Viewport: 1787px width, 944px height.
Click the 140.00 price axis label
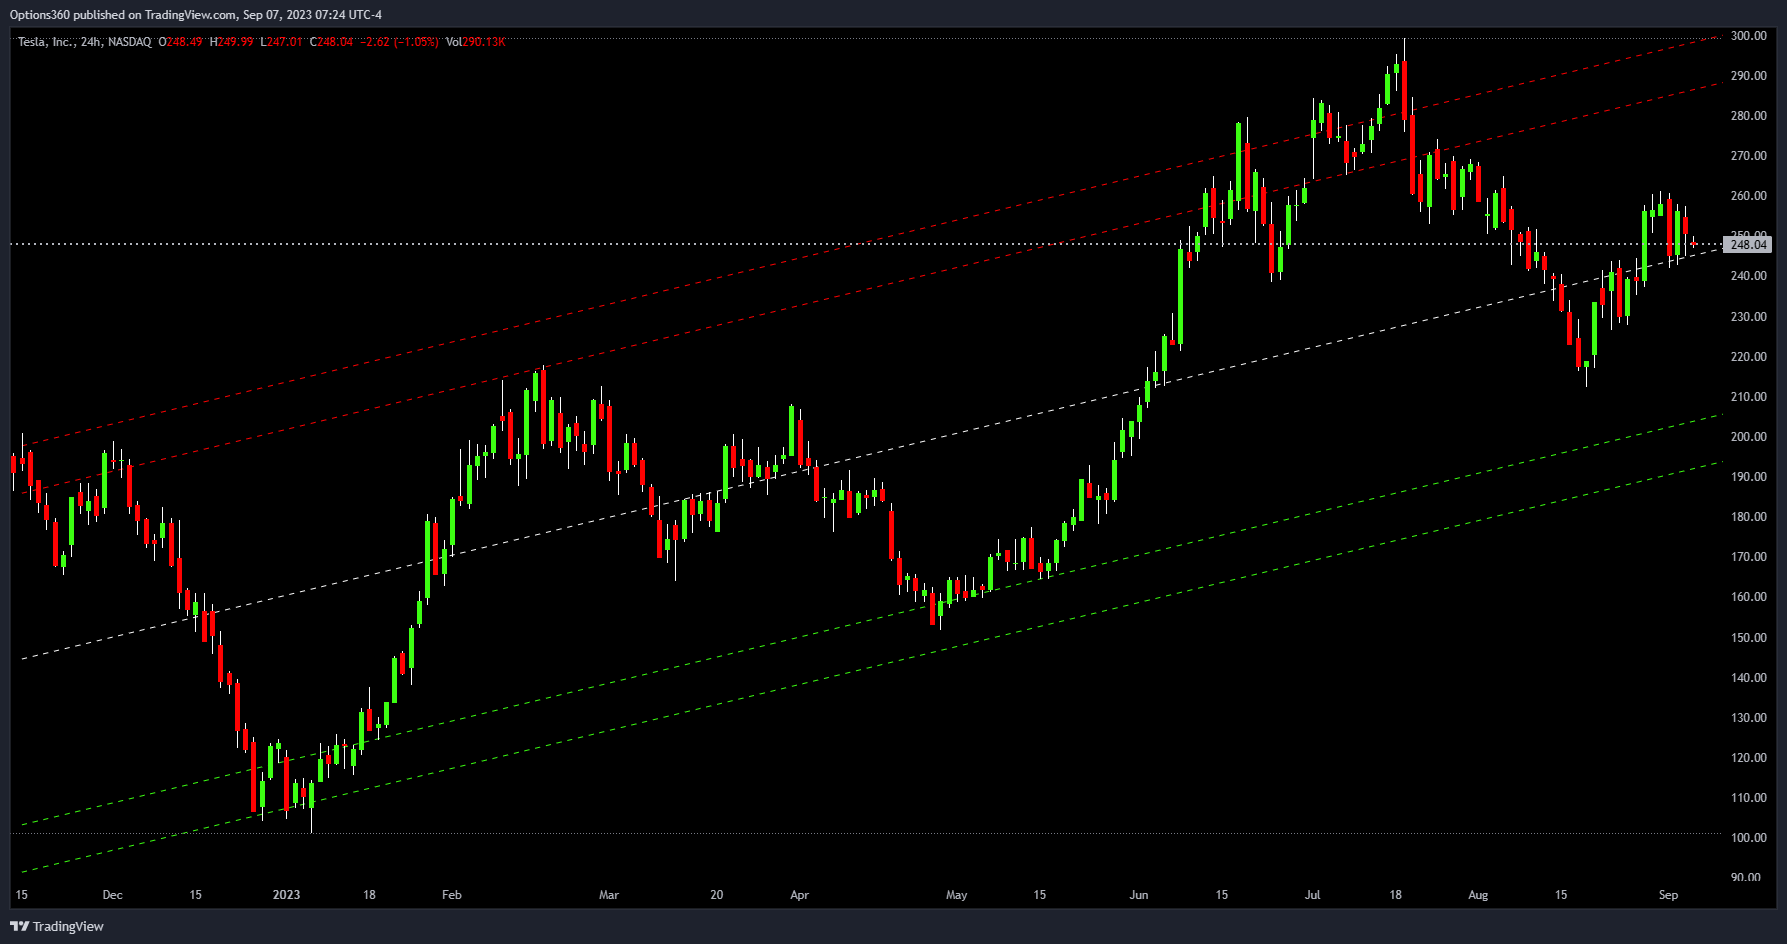(1749, 678)
